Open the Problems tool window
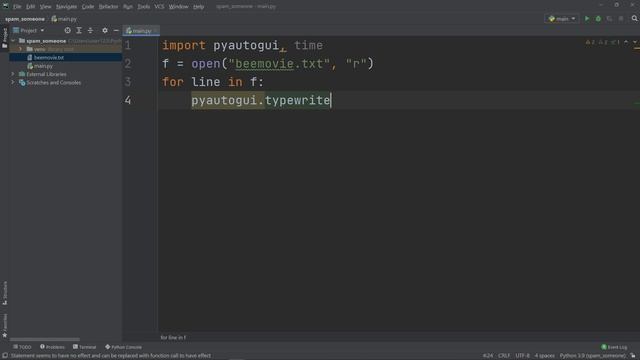This screenshot has height=360, width=640. (52, 347)
